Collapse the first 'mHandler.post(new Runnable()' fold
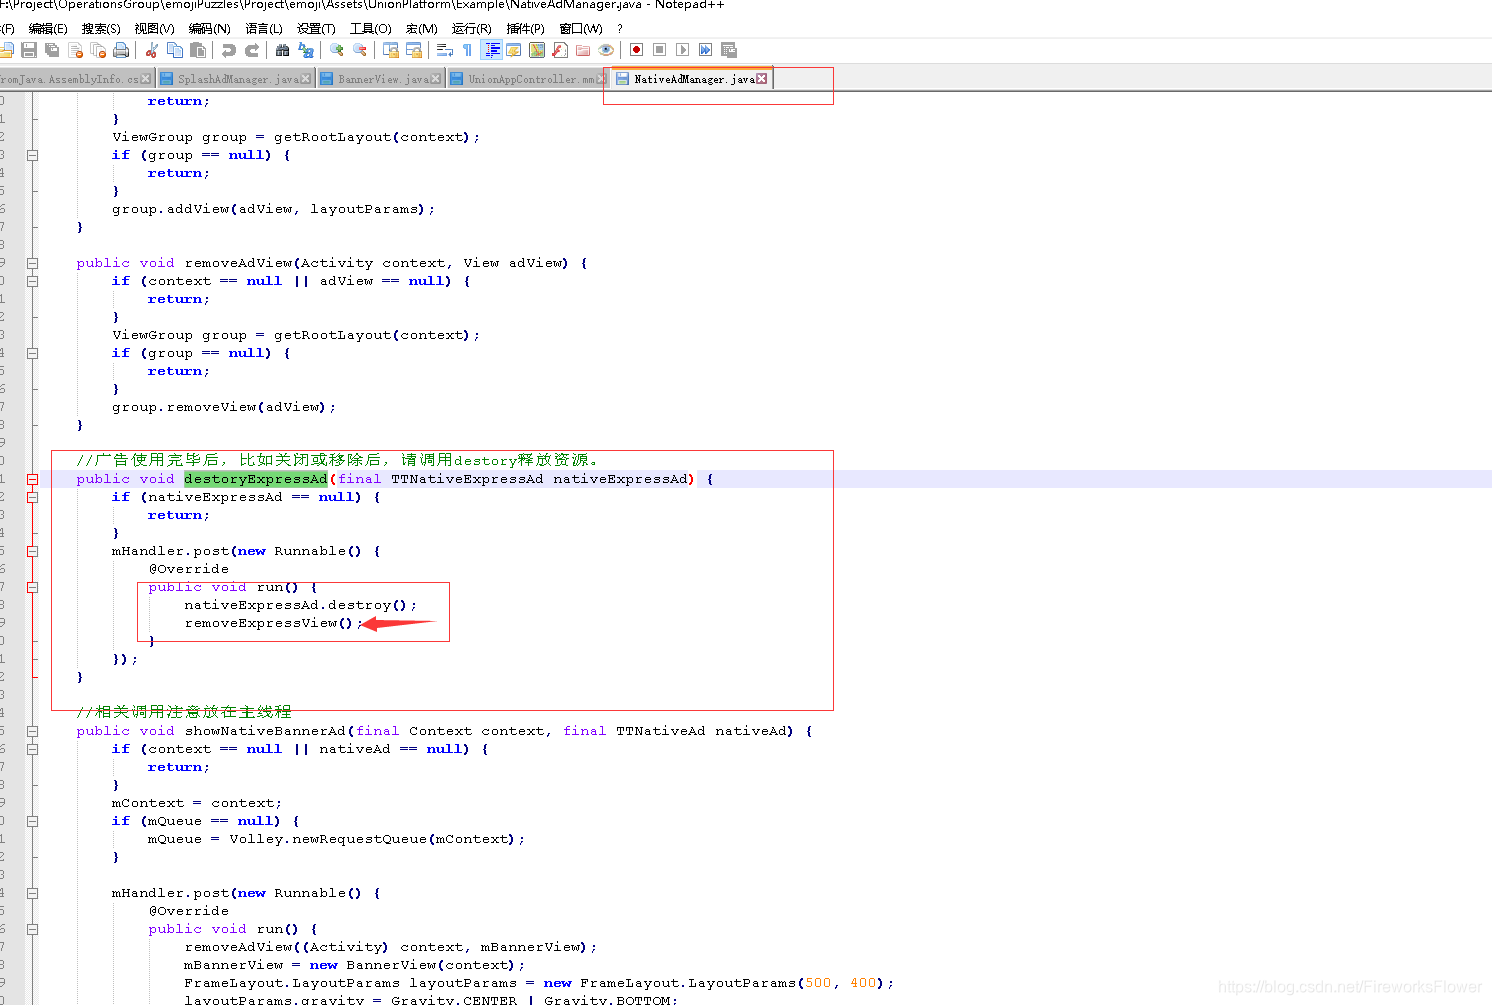This screenshot has height=1005, width=1492. click(32, 551)
